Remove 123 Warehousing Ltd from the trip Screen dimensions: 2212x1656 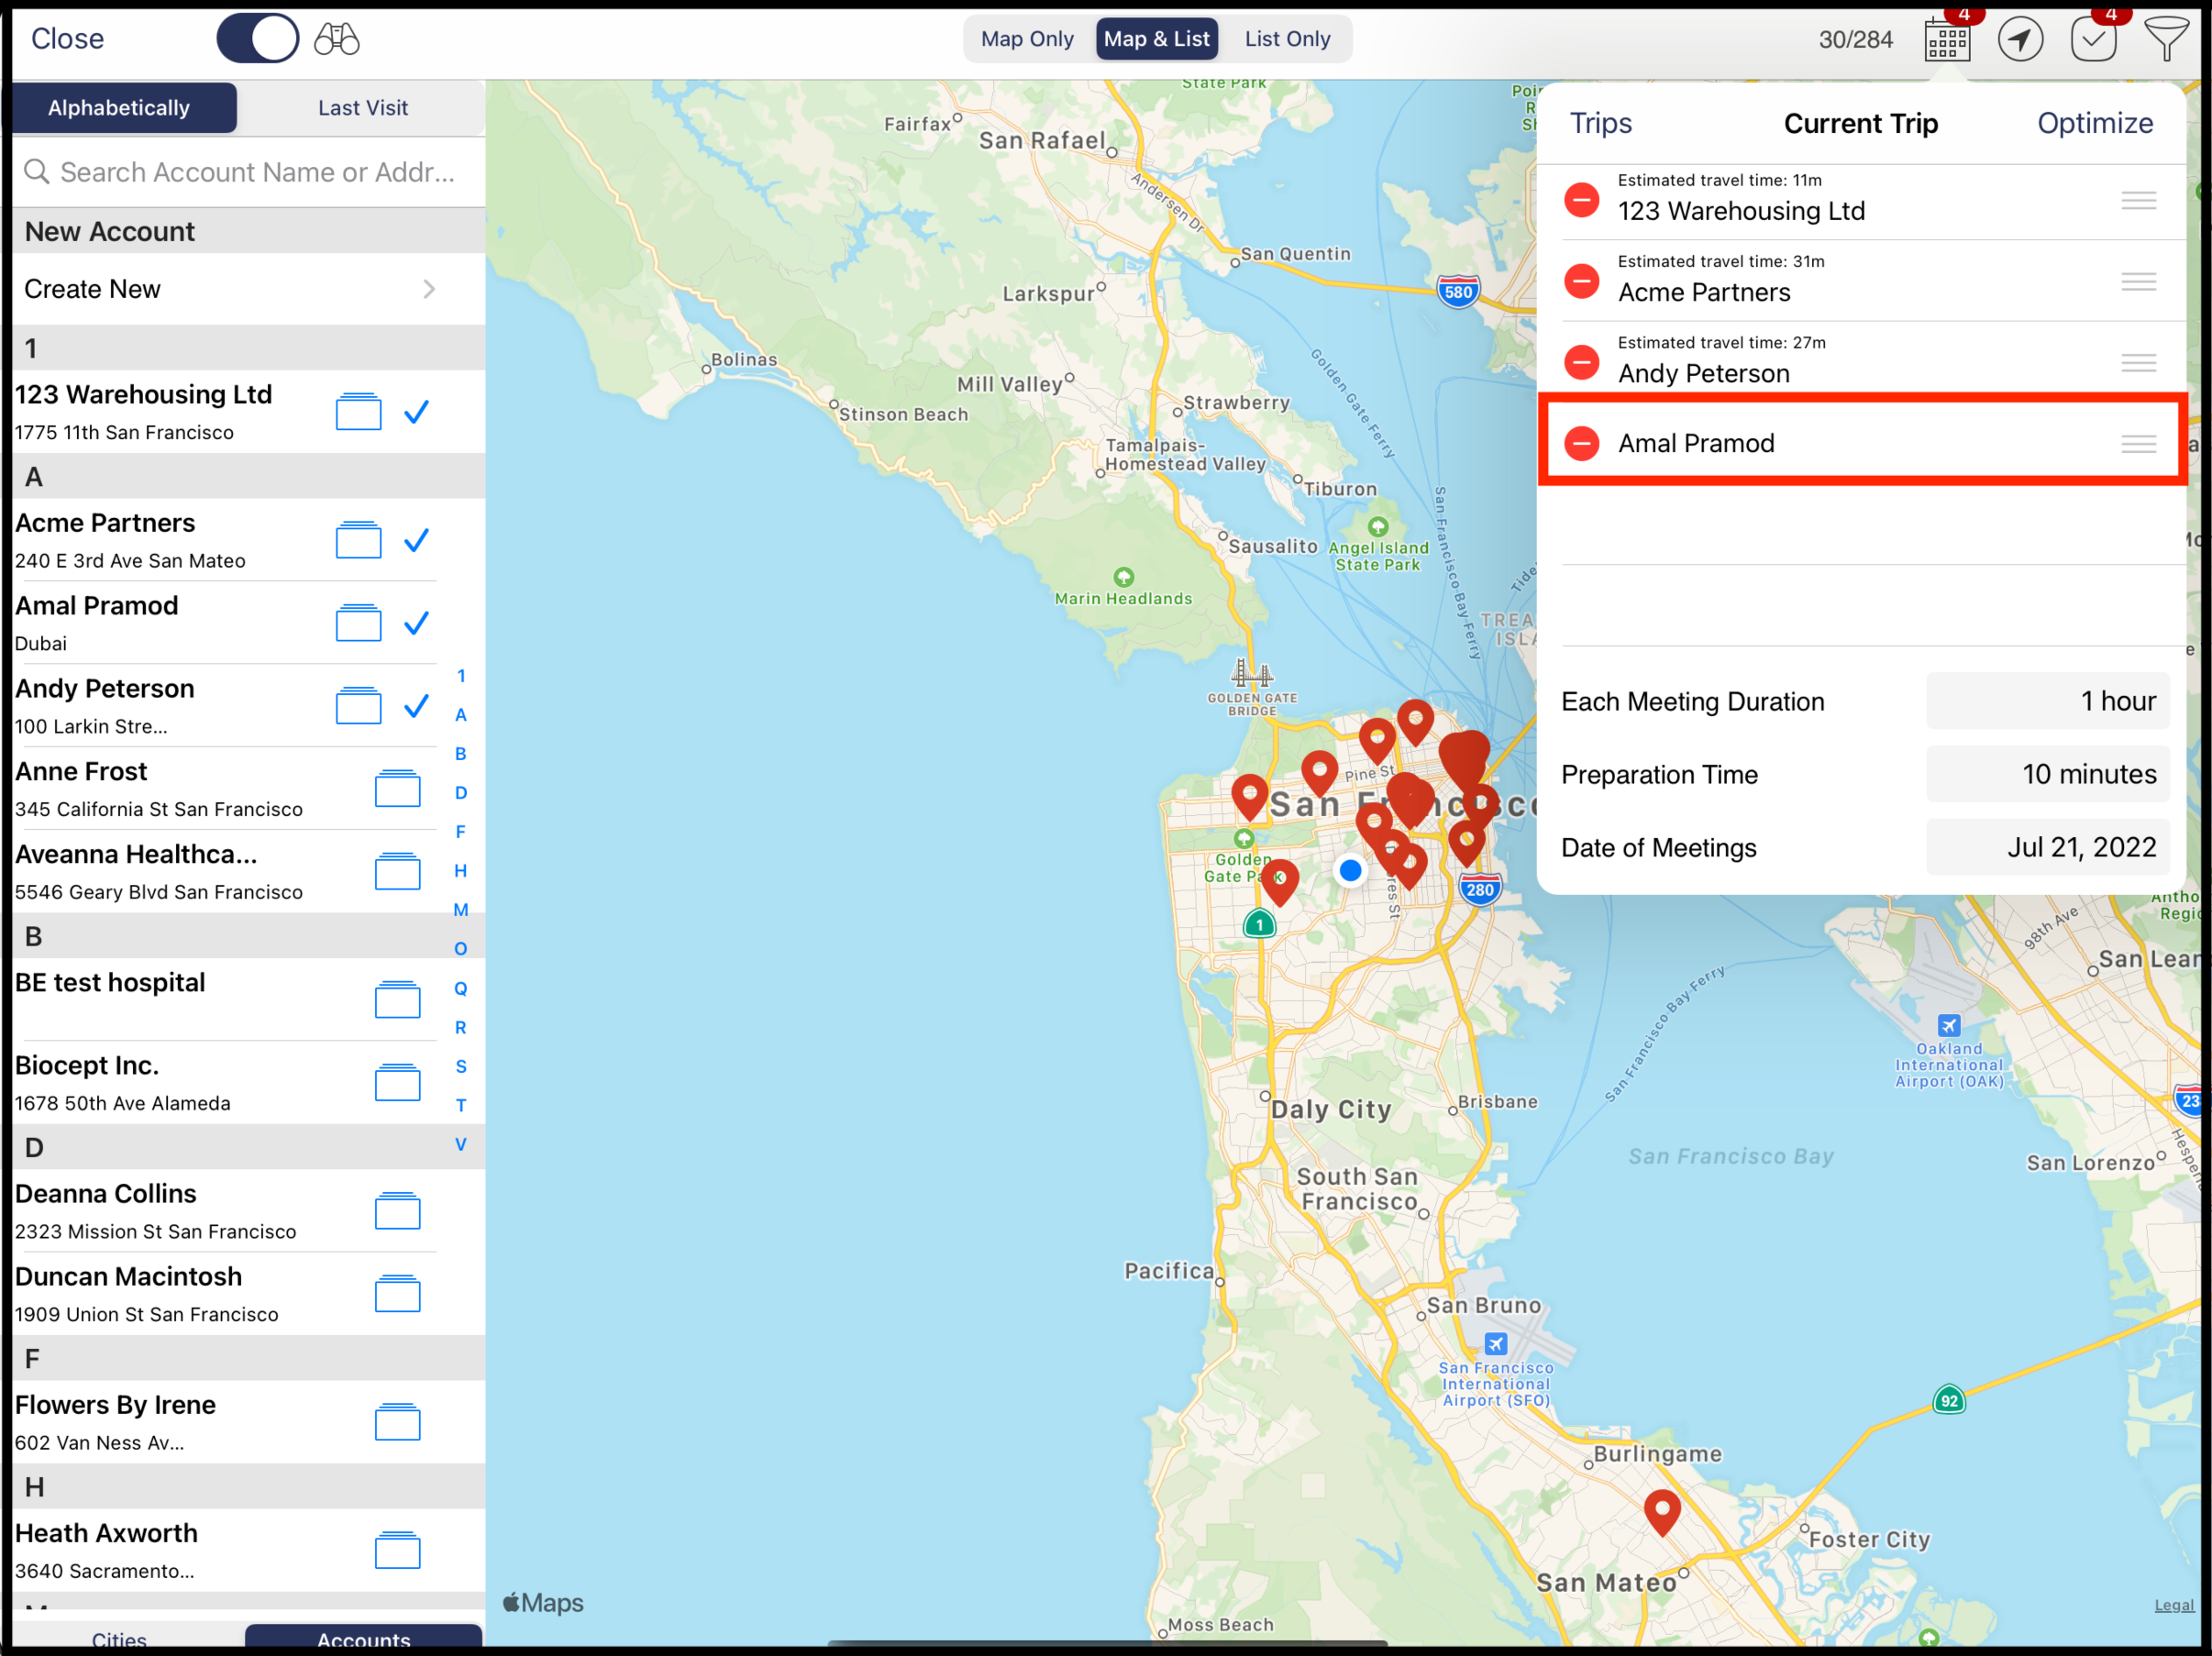[1582, 200]
